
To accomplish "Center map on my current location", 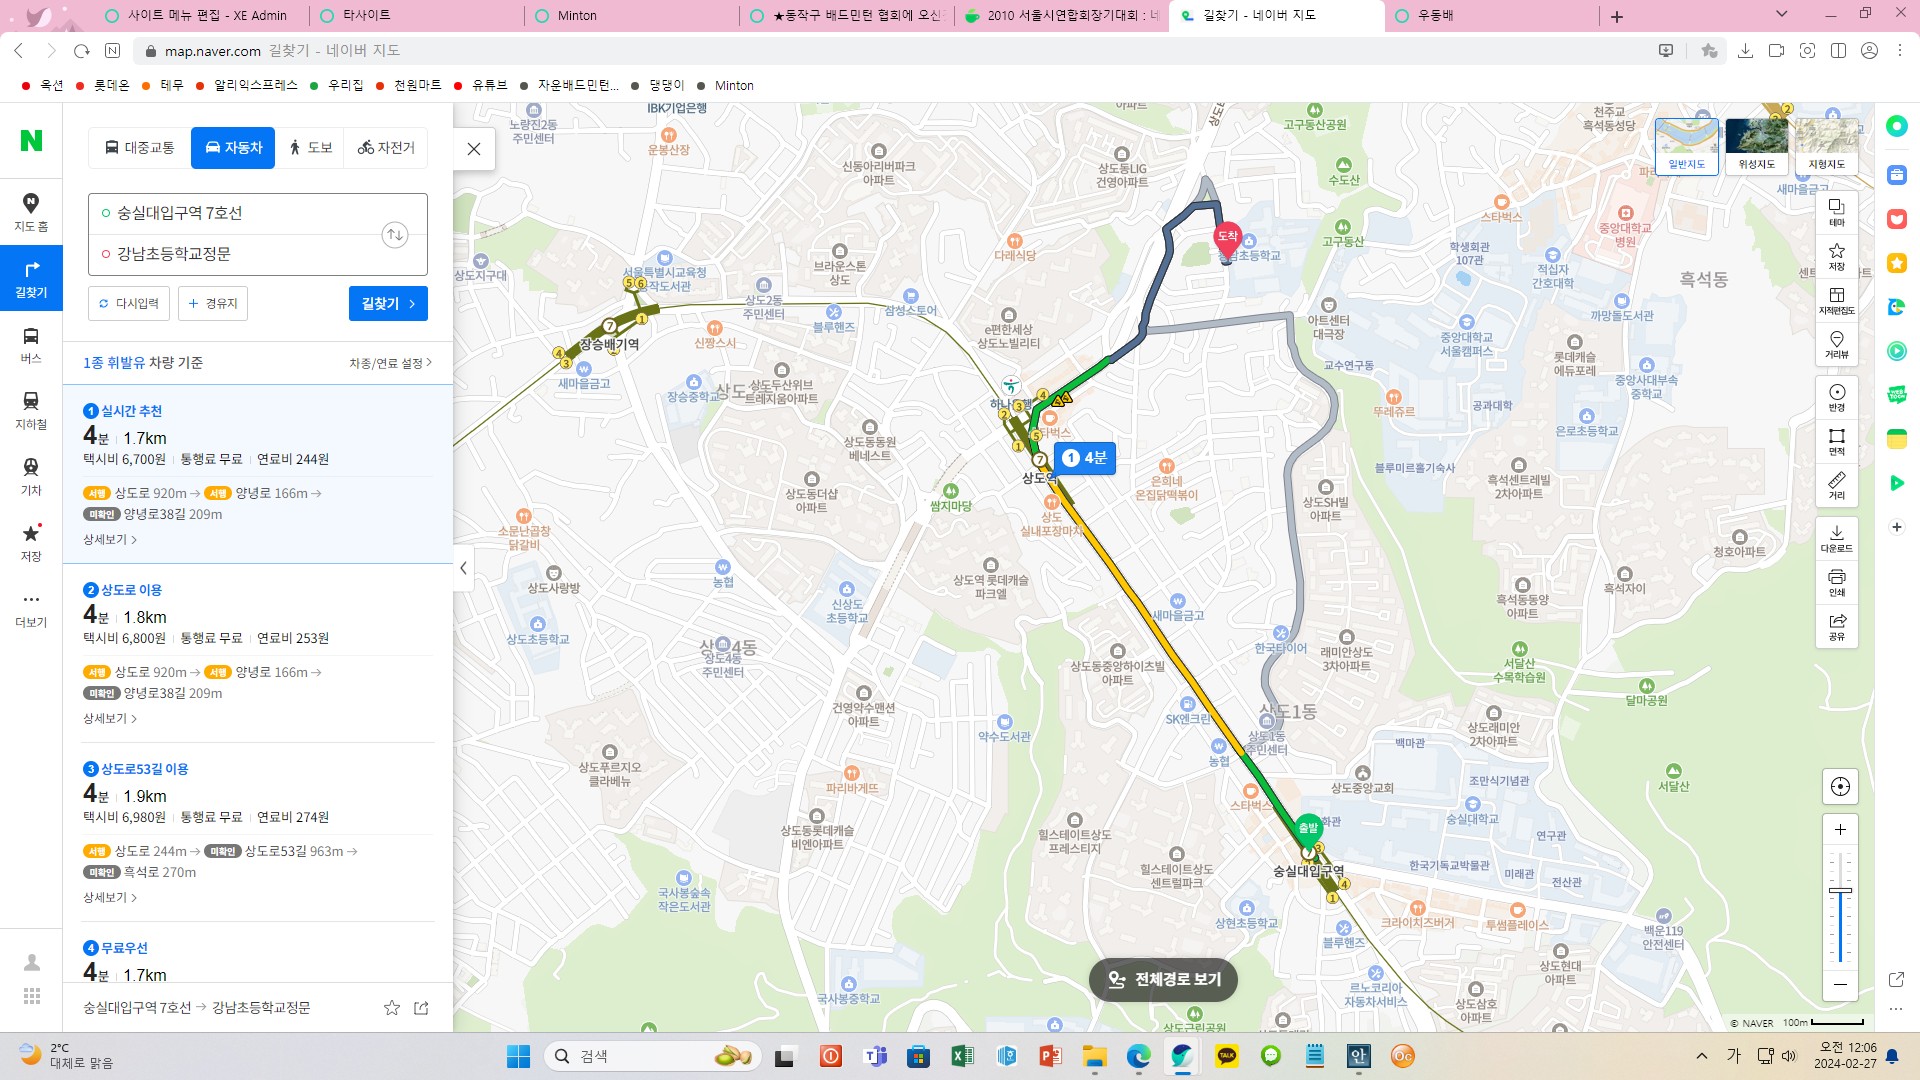I will pos(1840,786).
